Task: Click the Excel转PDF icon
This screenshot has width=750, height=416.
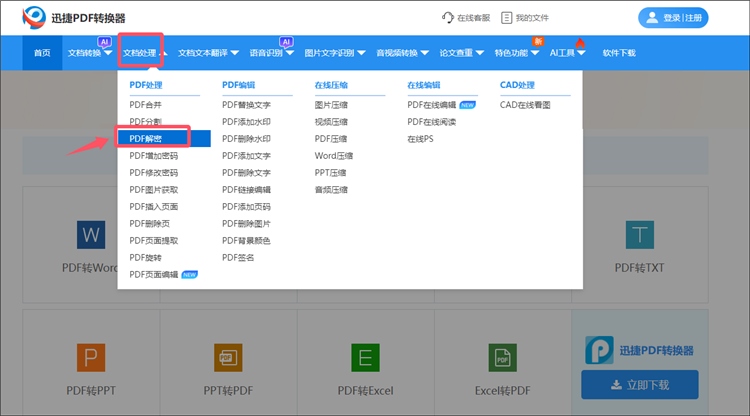Action: click(x=503, y=358)
